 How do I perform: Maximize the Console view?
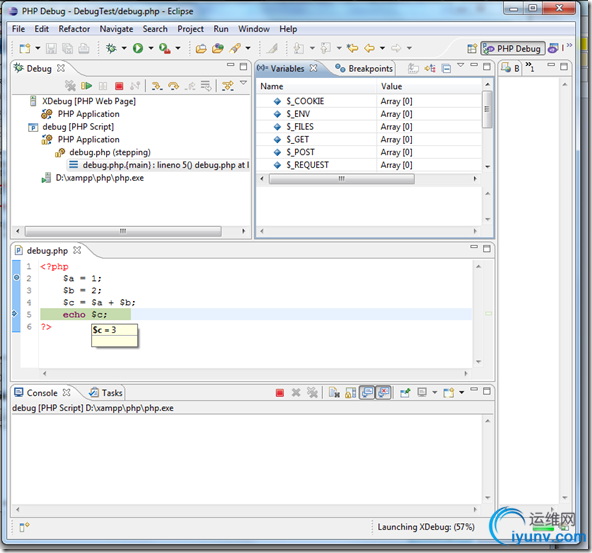[x=487, y=391]
